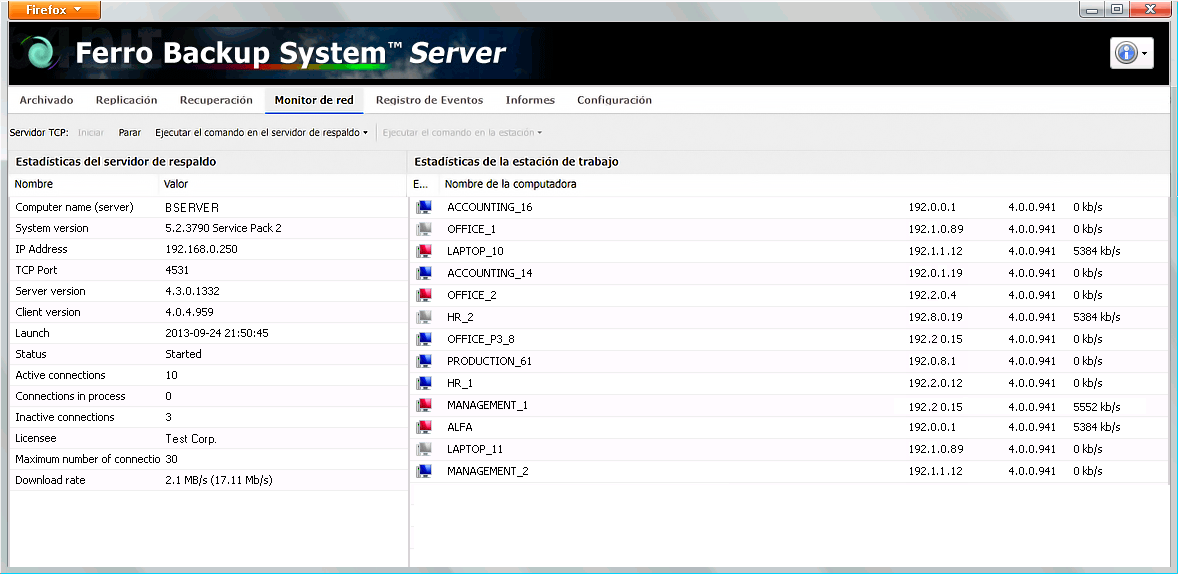The image size is (1178, 574).
Task: Click the Ferro Backup System swirl logo
Action: [x=41, y=53]
